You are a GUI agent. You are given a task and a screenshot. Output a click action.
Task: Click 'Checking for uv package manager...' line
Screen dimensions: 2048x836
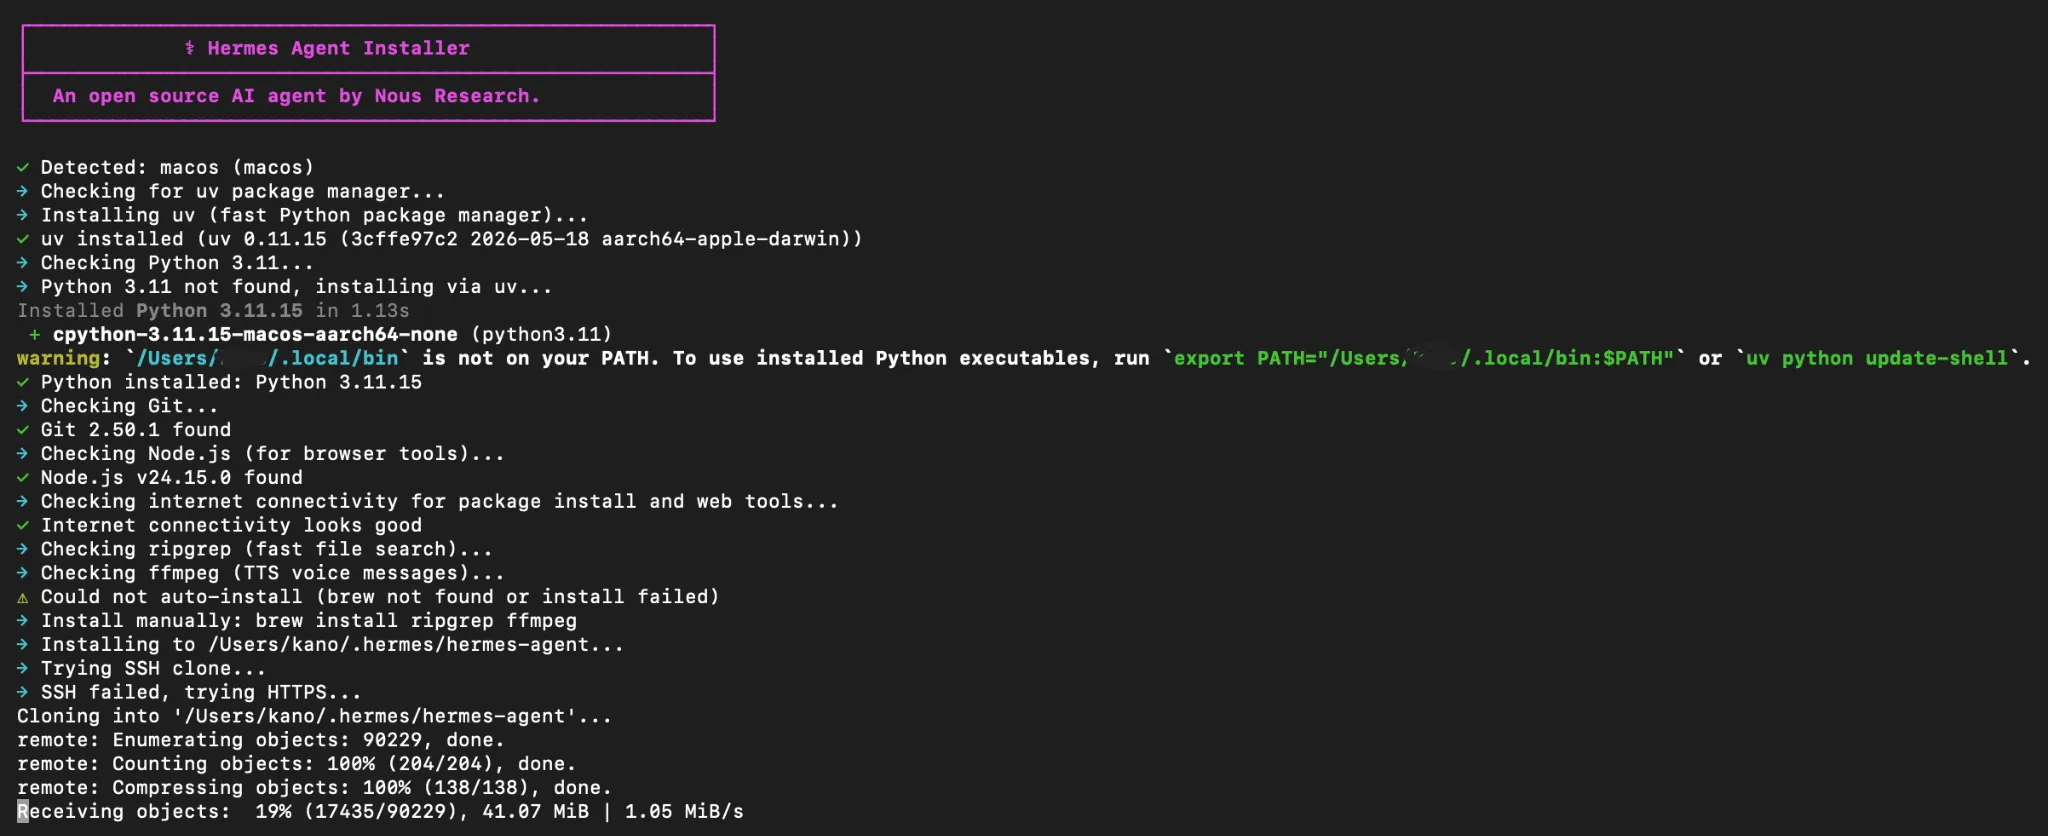230,191
